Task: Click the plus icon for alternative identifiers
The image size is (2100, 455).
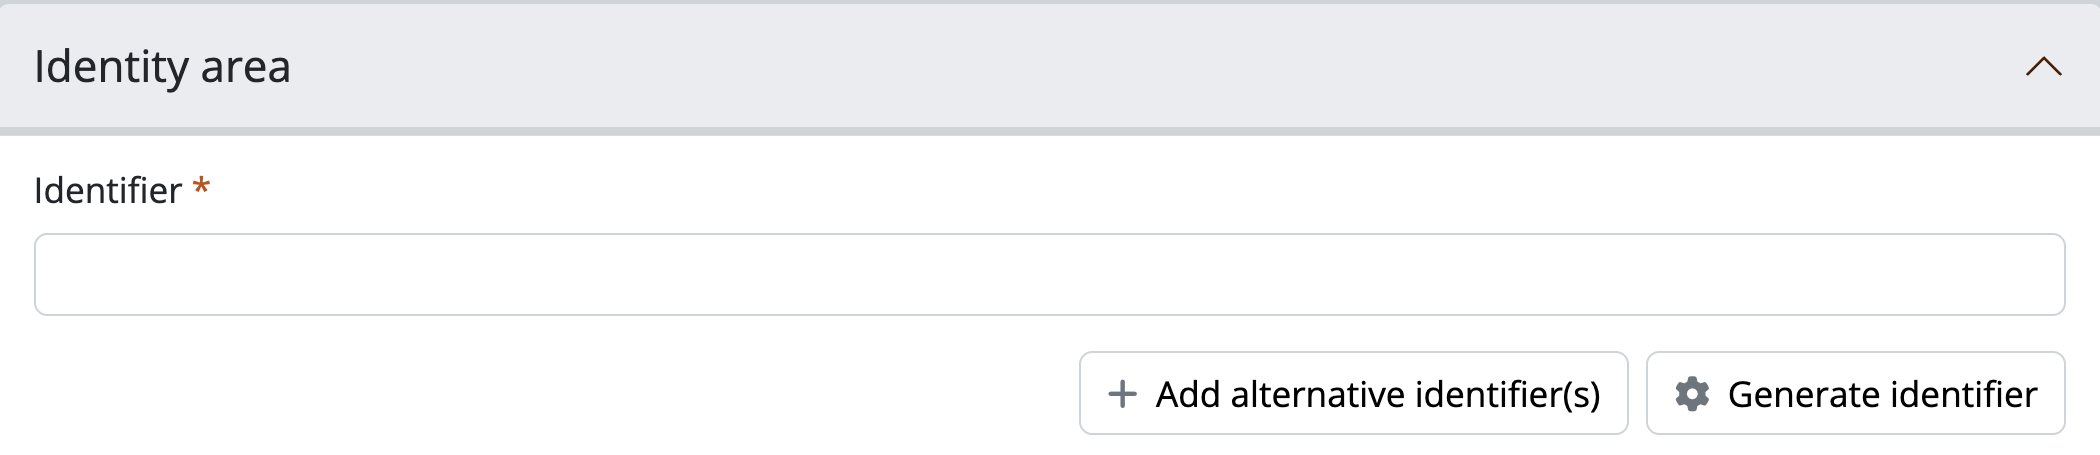Action: tap(1122, 394)
